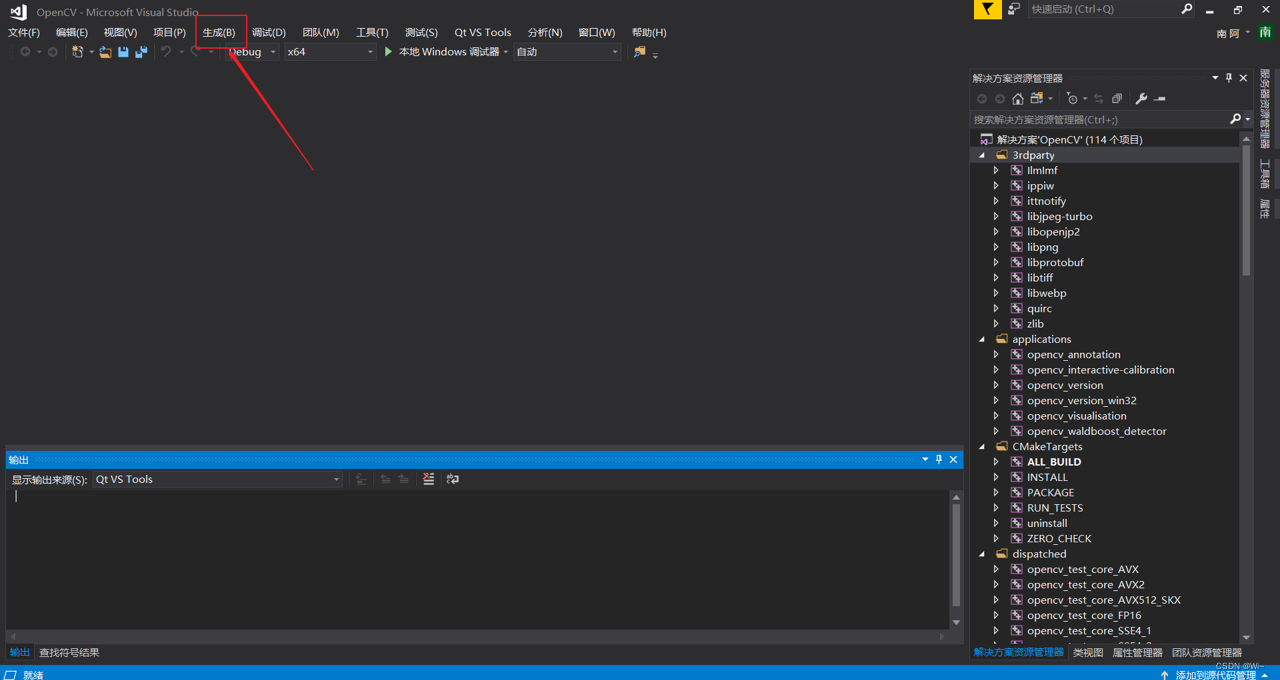
Task: Switch to 查找符号结果 tab
Action: coord(69,653)
